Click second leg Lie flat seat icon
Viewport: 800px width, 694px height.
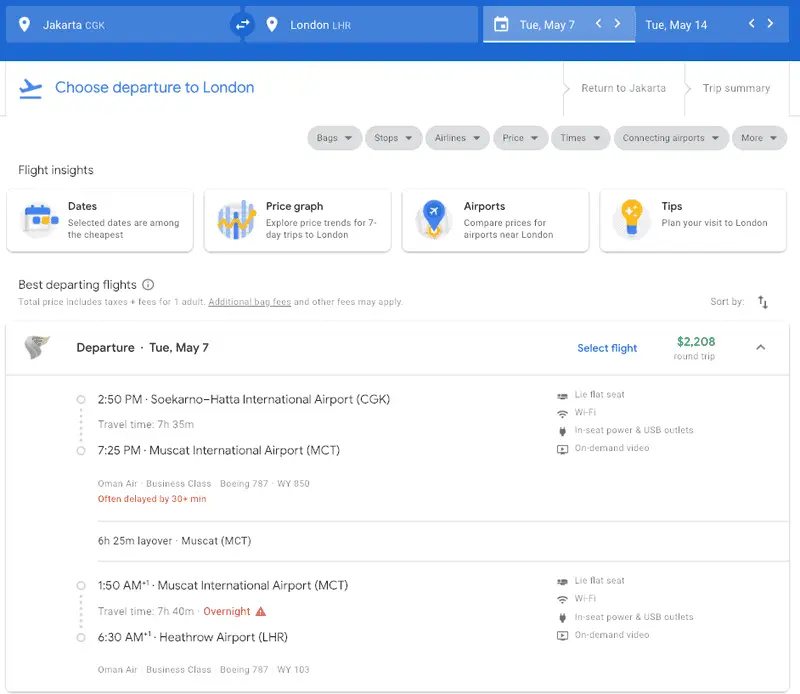tap(562, 582)
